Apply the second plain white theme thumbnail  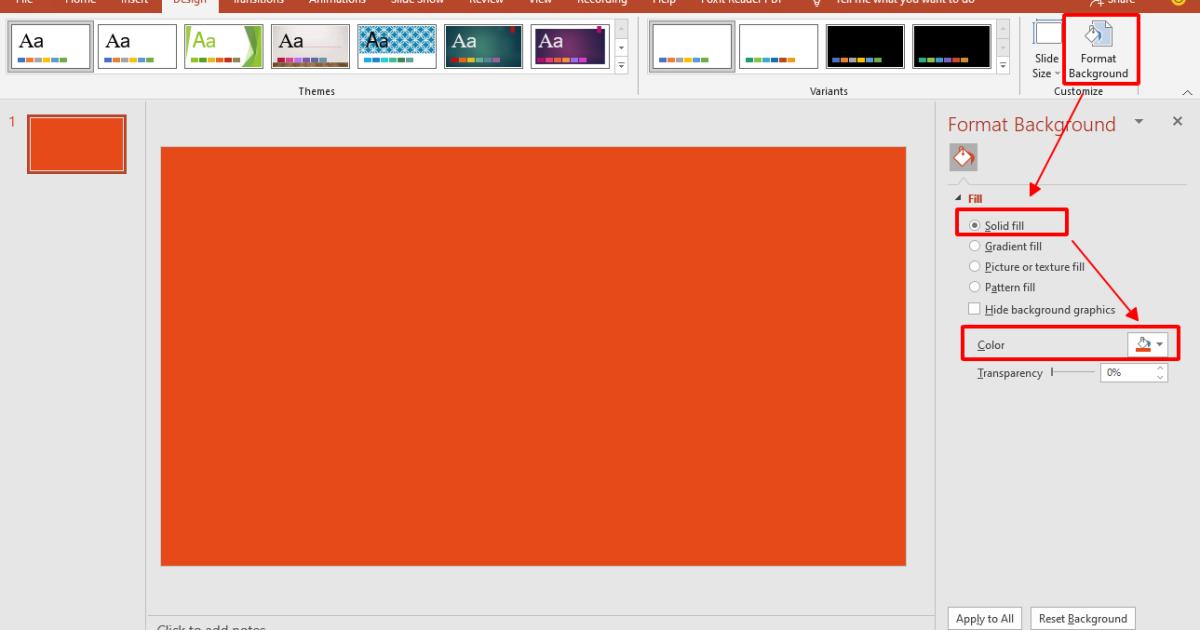pos(137,46)
